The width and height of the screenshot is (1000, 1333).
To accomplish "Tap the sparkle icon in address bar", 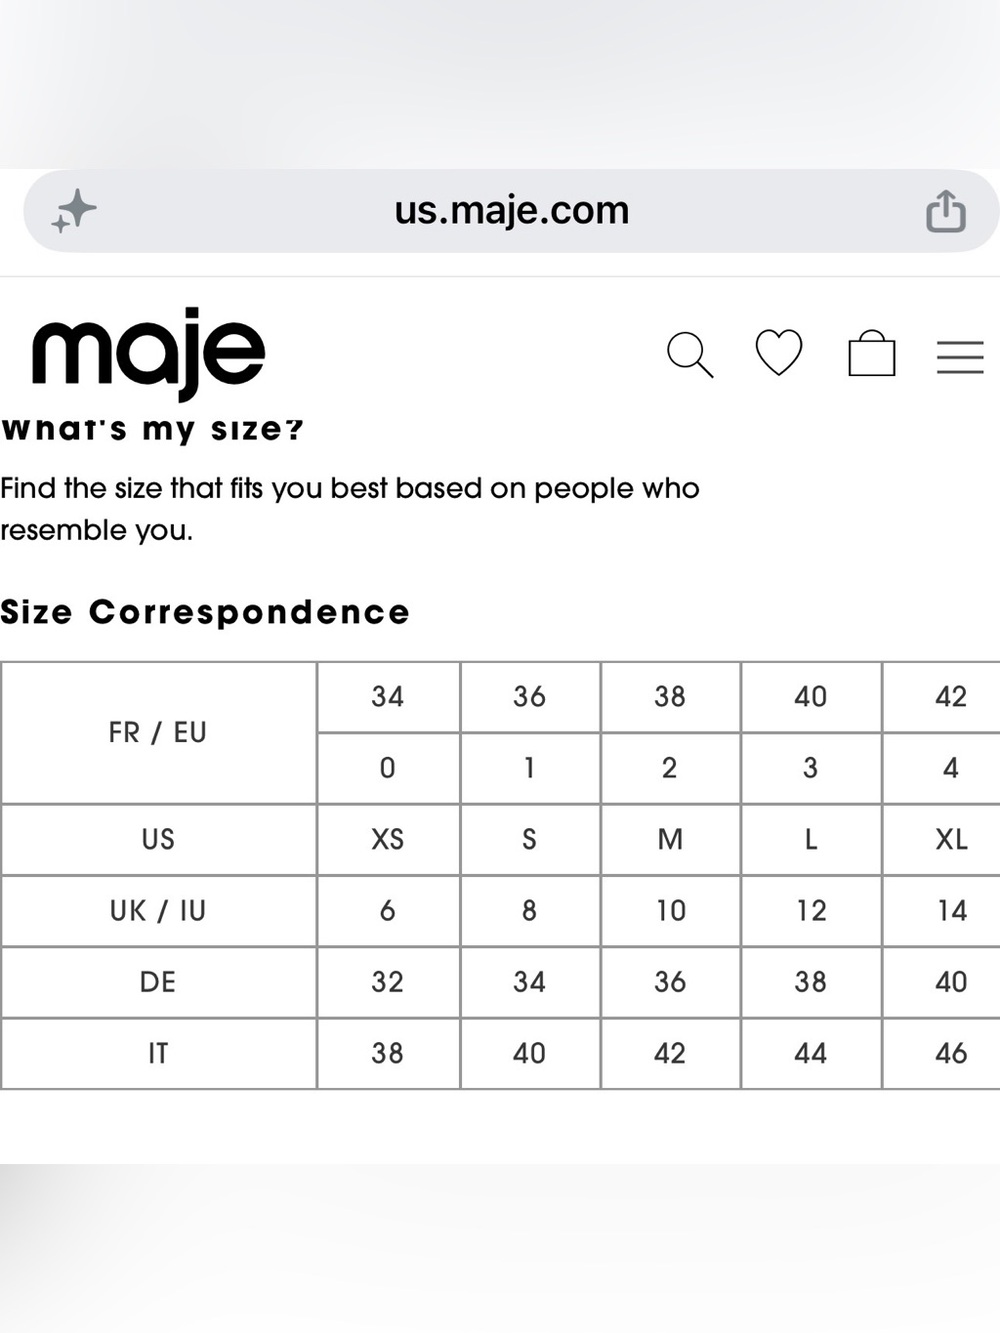I will [x=74, y=211].
